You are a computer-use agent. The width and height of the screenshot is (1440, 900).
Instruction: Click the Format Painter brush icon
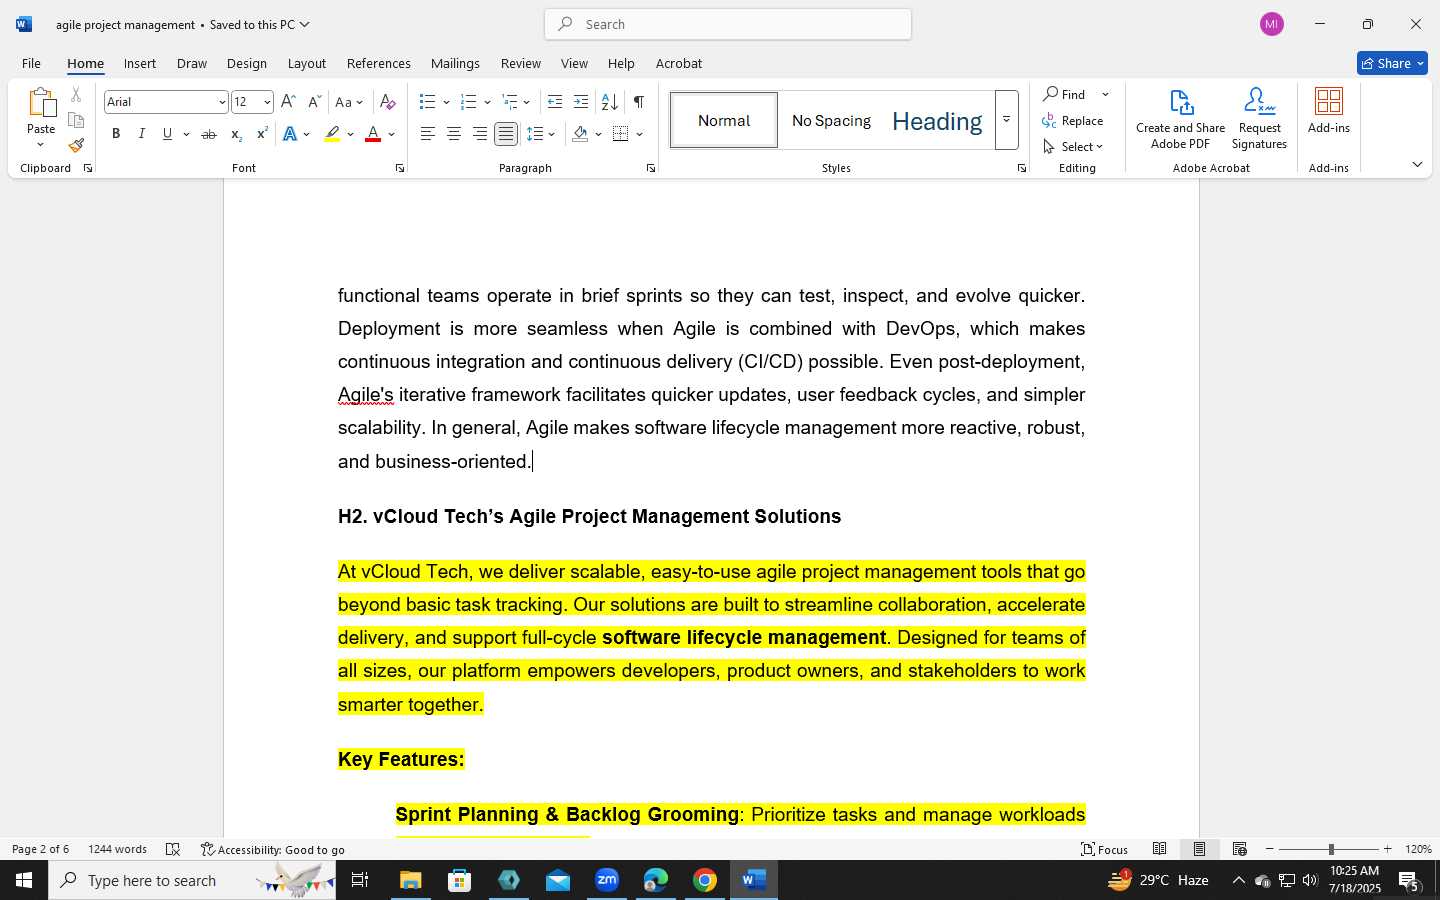(76, 145)
